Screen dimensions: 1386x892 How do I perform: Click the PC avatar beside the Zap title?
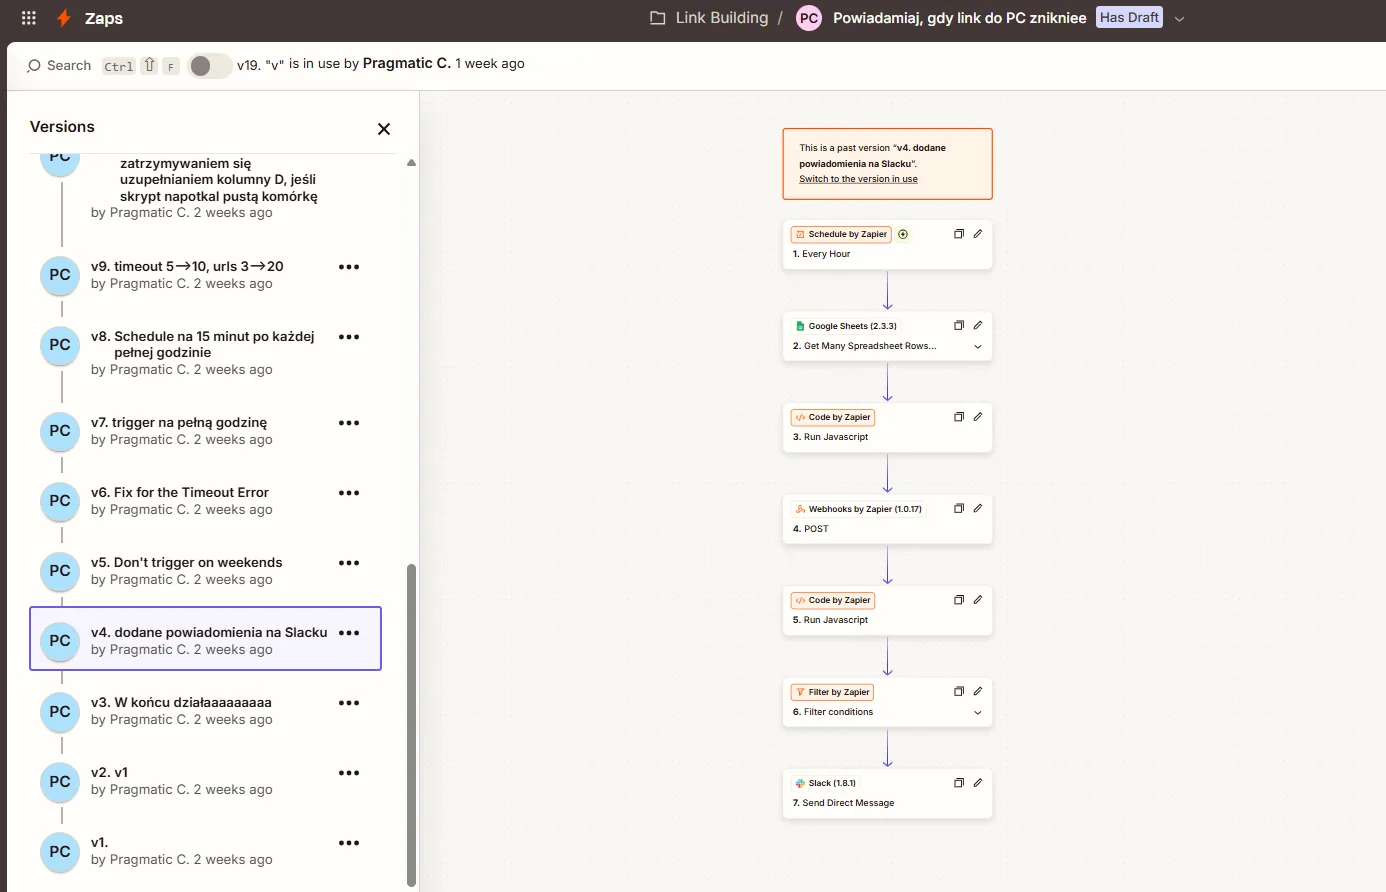809,18
